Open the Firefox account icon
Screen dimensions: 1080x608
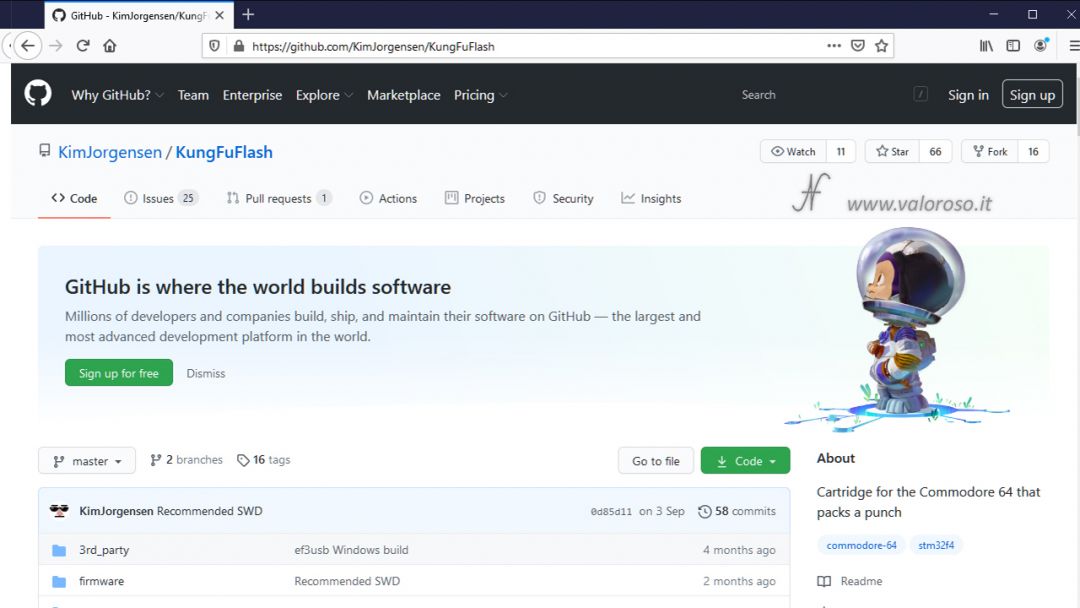(x=1041, y=46)
